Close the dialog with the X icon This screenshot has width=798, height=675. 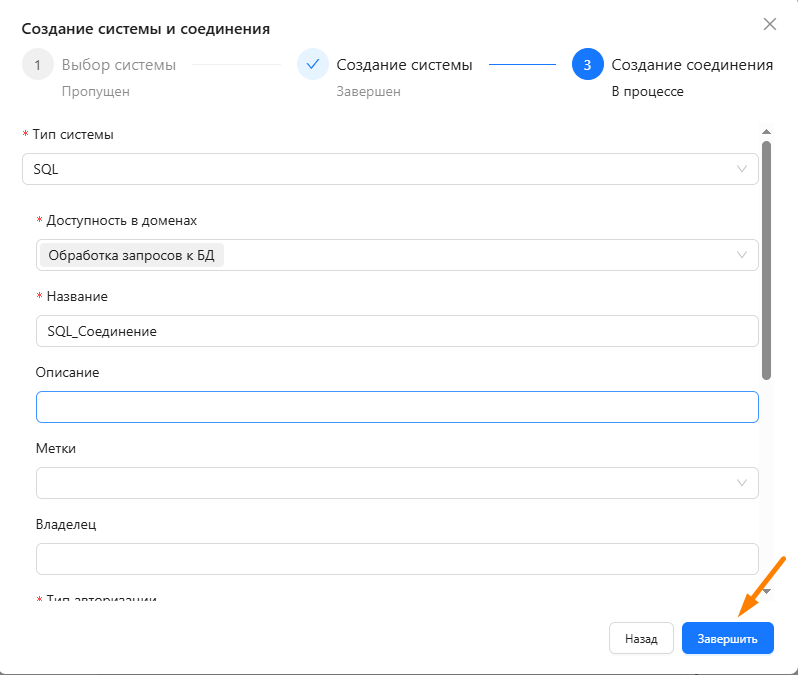point(769,24)
